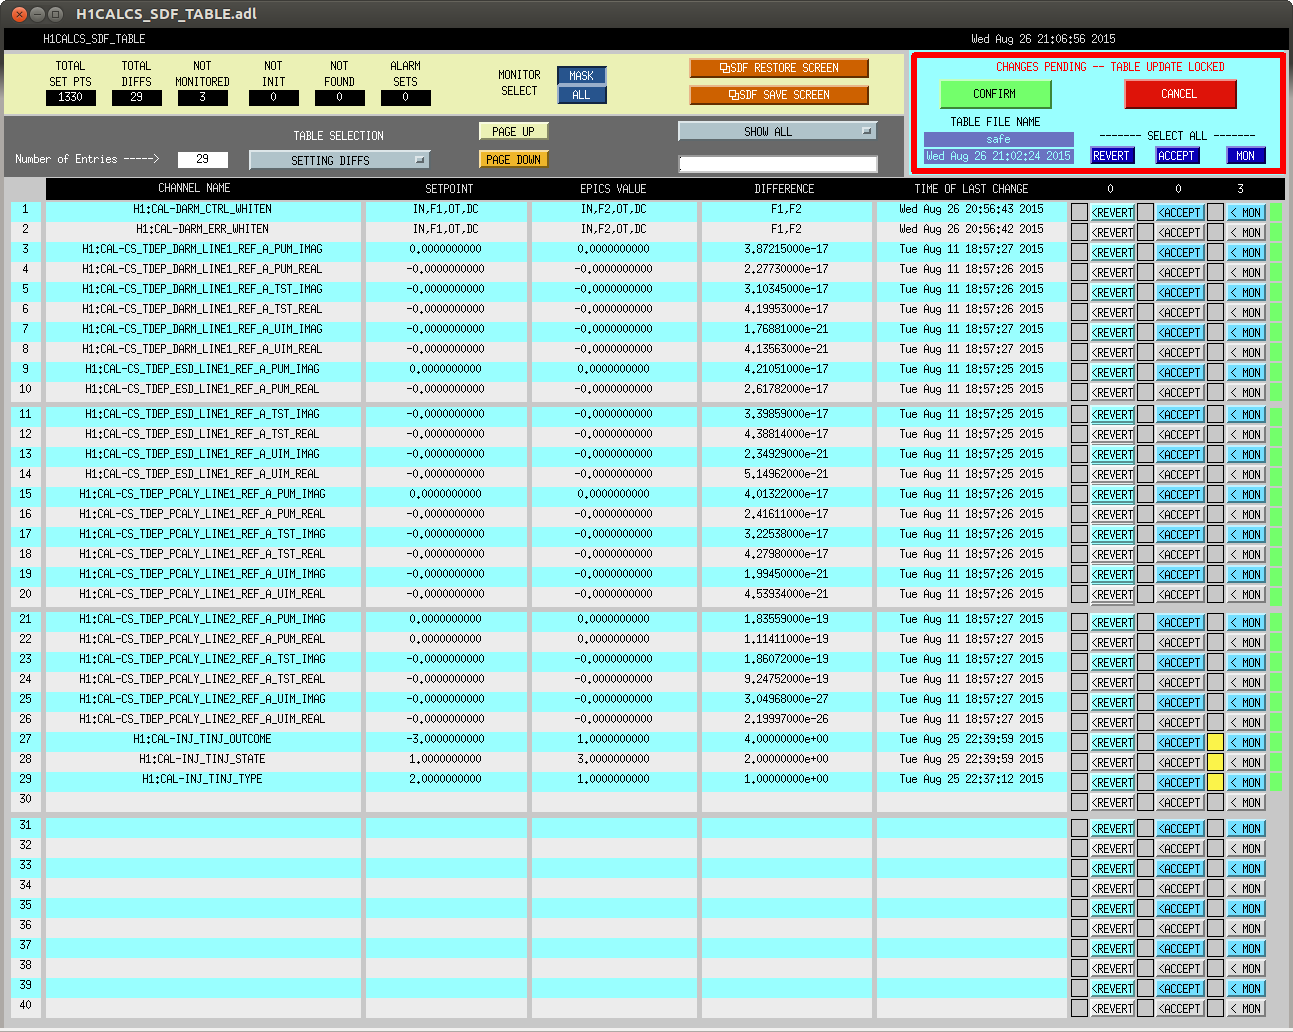Confirm the pending table changes

coord(995,94)
